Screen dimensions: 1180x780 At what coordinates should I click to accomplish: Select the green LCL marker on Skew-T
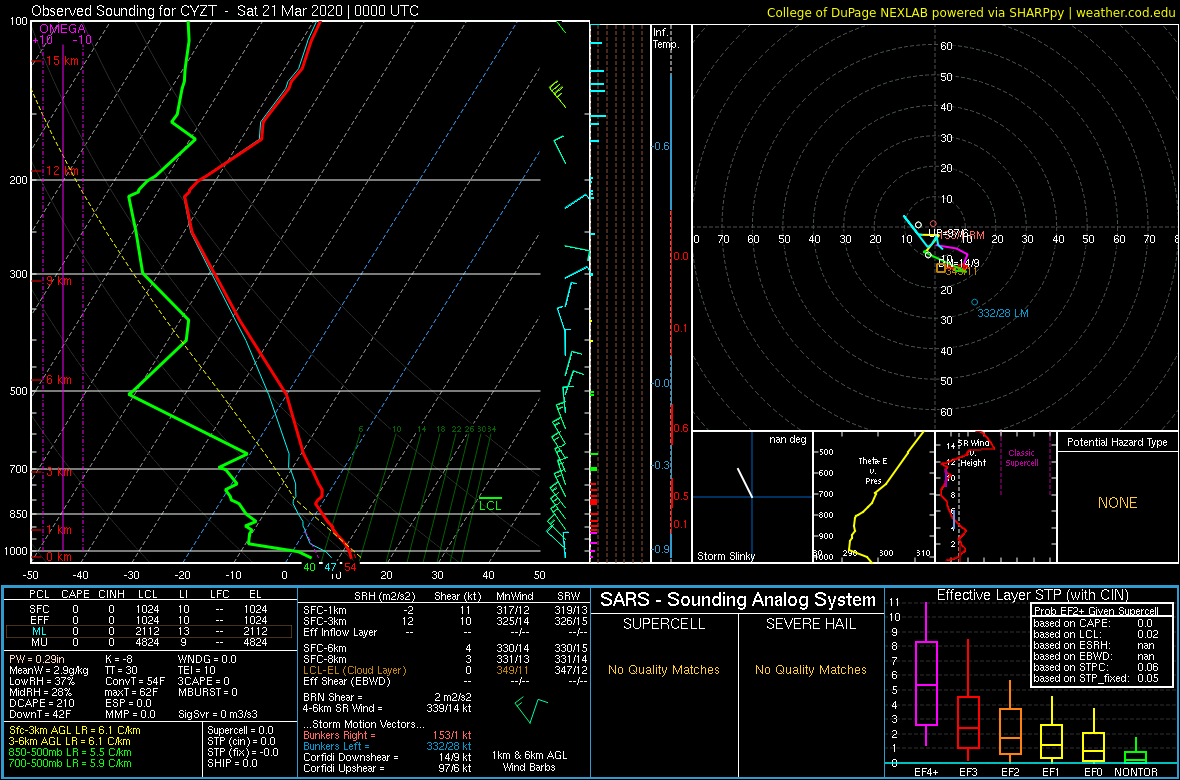[x=490, y=504]
